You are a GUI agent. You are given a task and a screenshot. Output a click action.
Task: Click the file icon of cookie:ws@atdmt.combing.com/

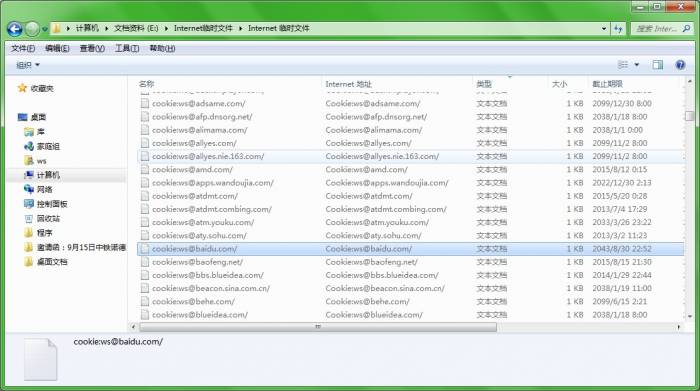pyautogui.click(x=145, y=209)
